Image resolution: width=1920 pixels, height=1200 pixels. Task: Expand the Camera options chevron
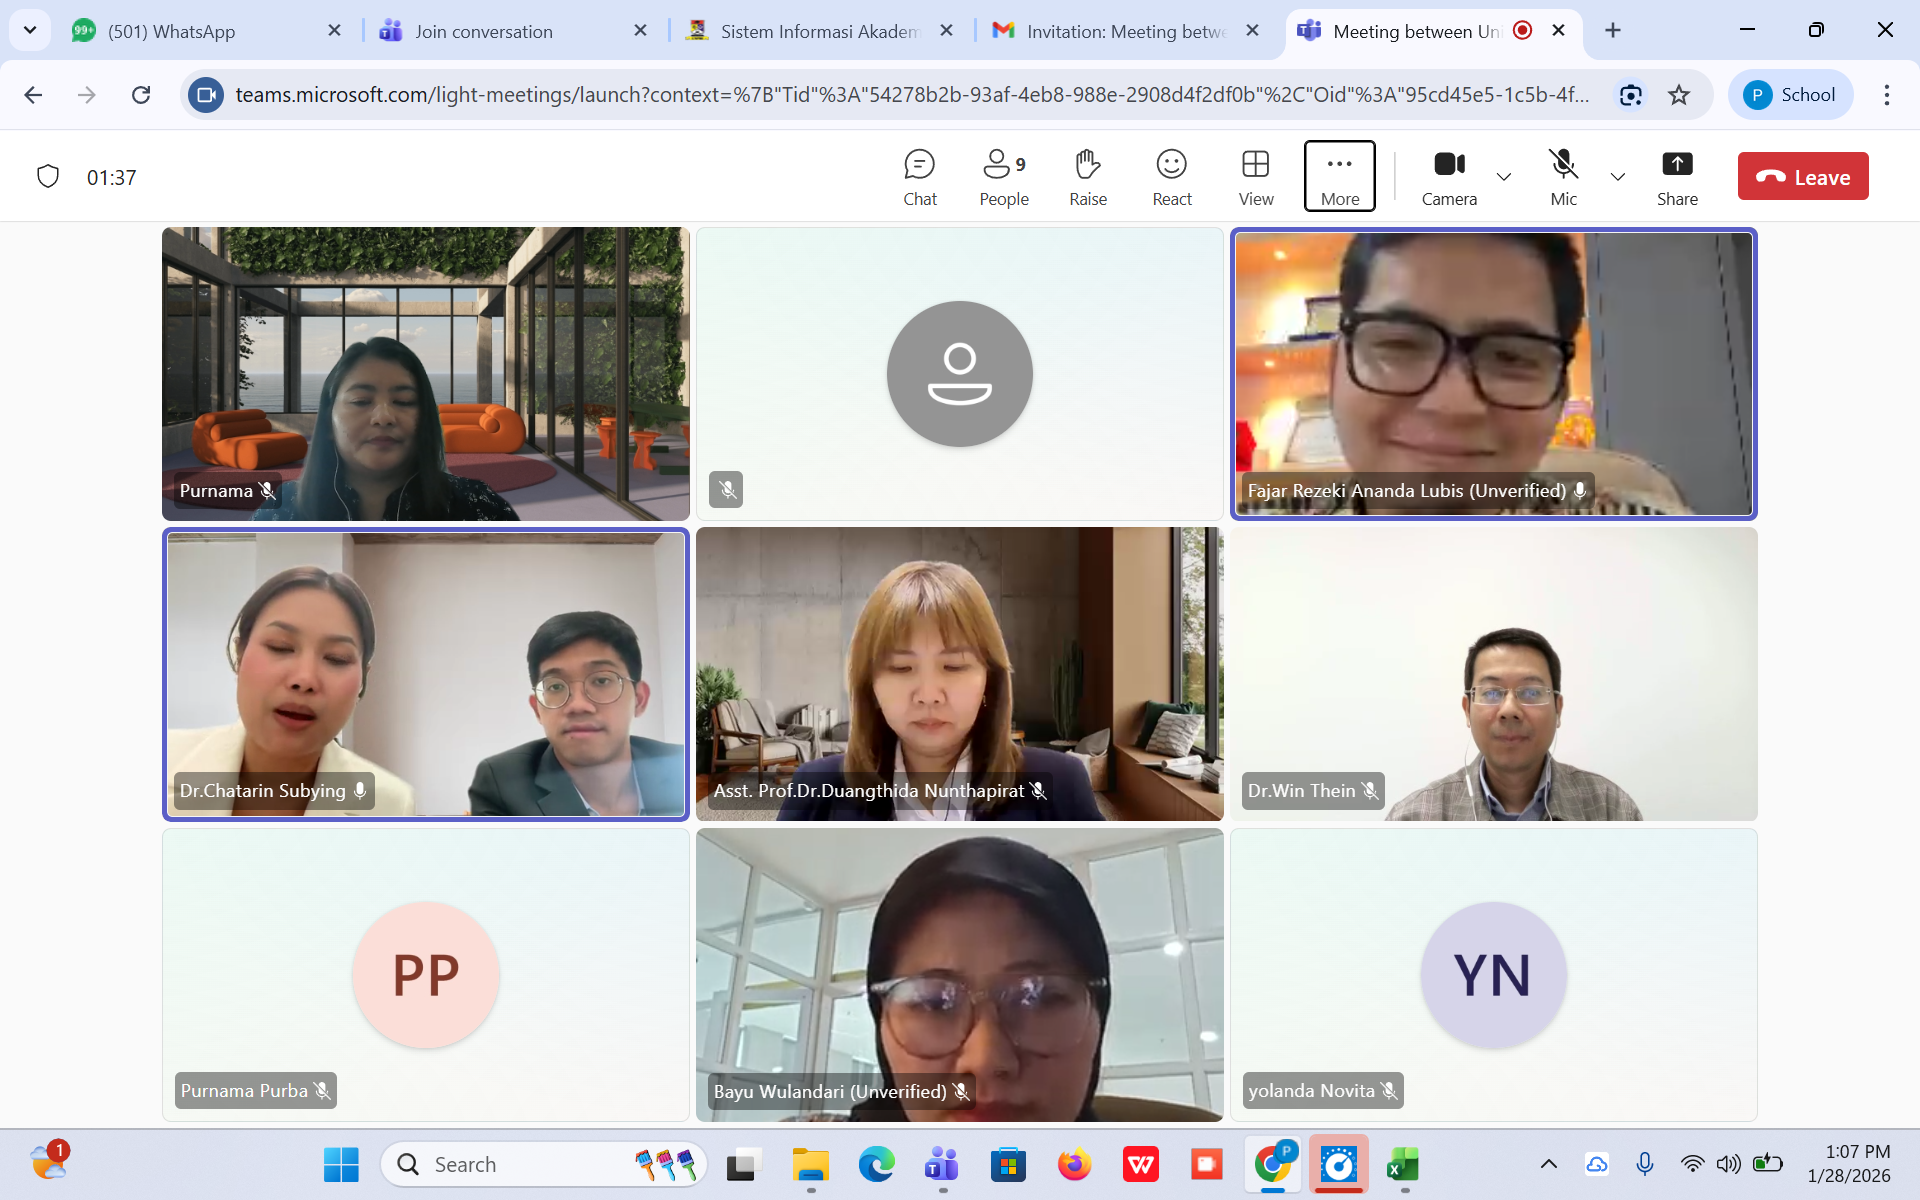[x=1503, y=177]
